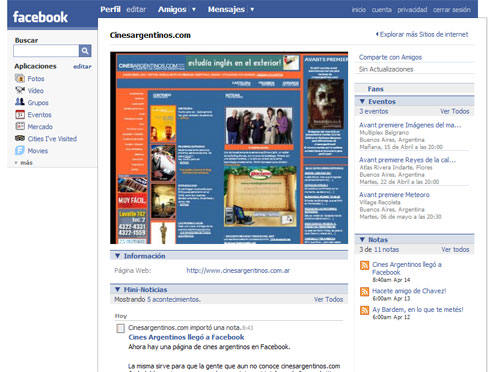Open the Grupos people icon
Screen dimensions: 490x372
(x=20, y=102)
